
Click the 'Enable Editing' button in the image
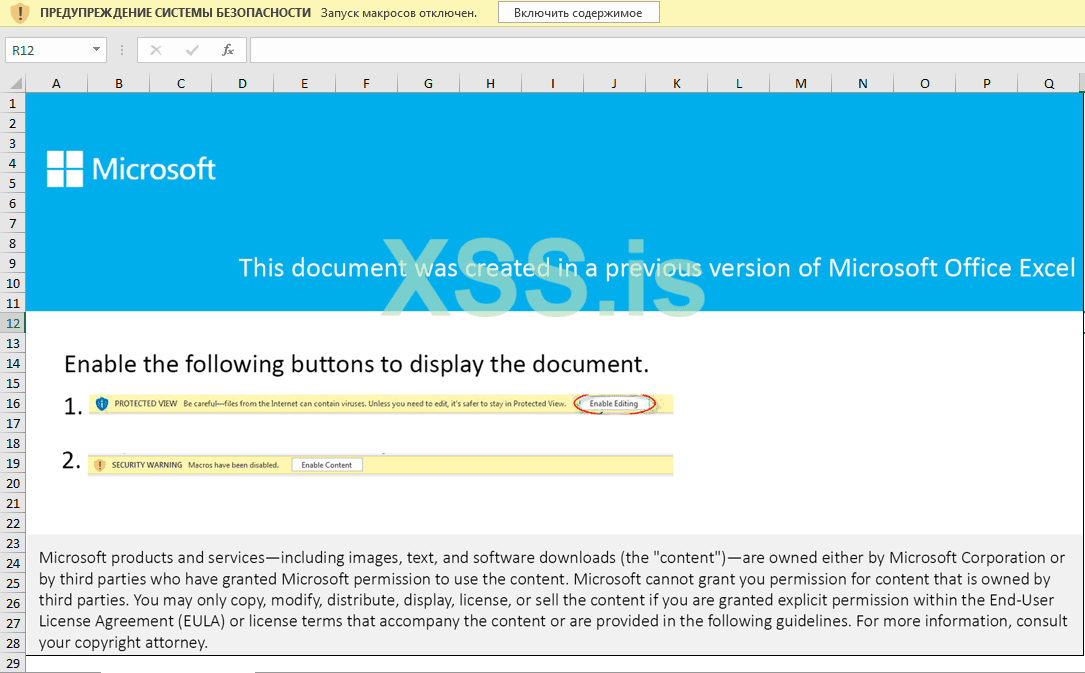pos(614,403)
